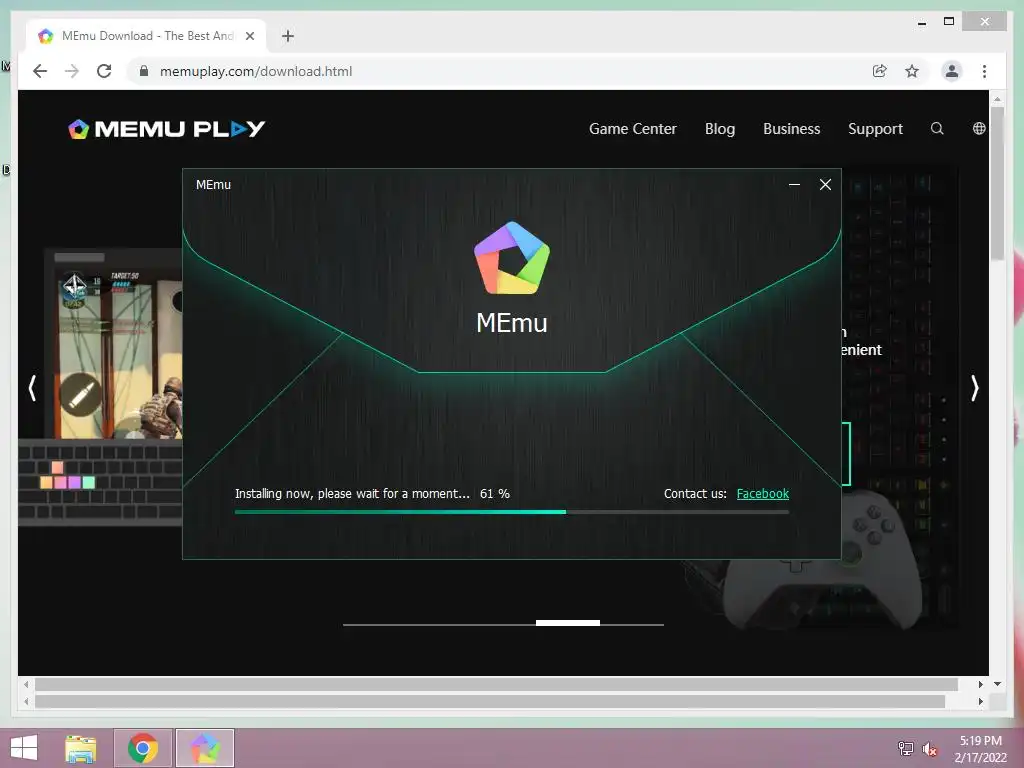Click the network tray icon
Screen dimensions: 1024x768
(x=905, y=748)
